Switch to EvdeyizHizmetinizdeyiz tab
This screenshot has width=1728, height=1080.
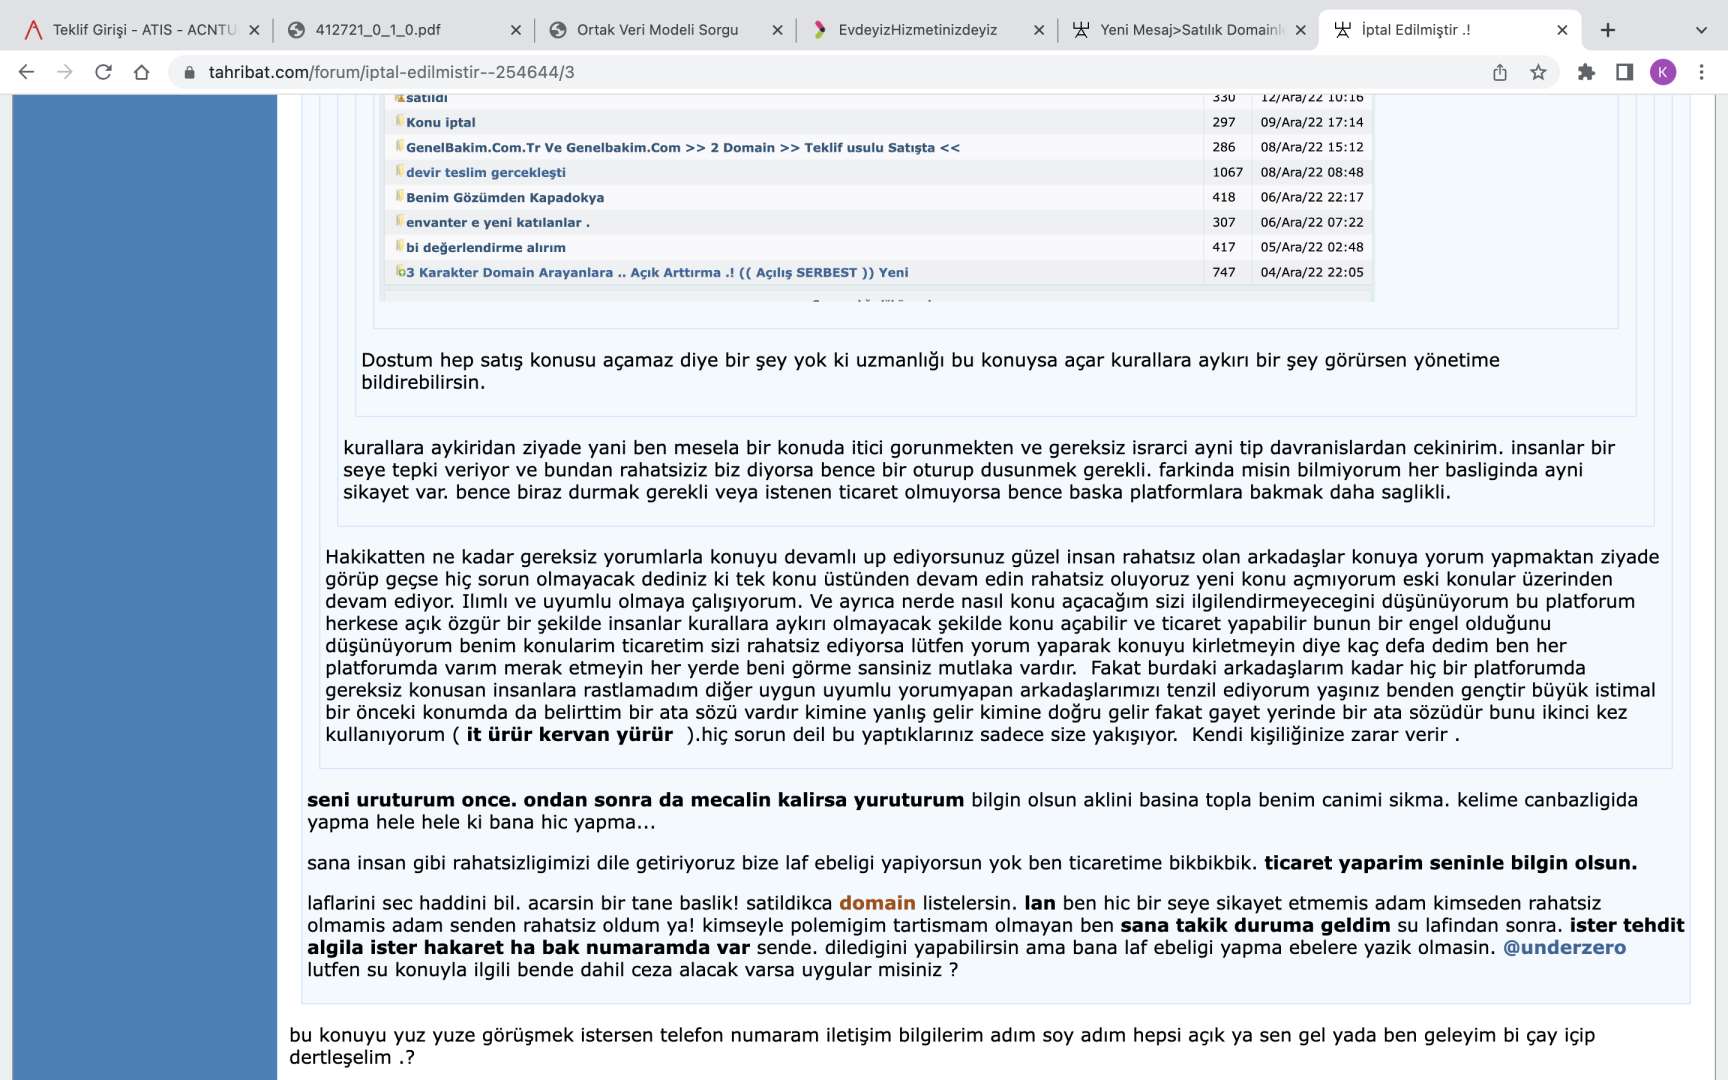[x=927, y=30]
